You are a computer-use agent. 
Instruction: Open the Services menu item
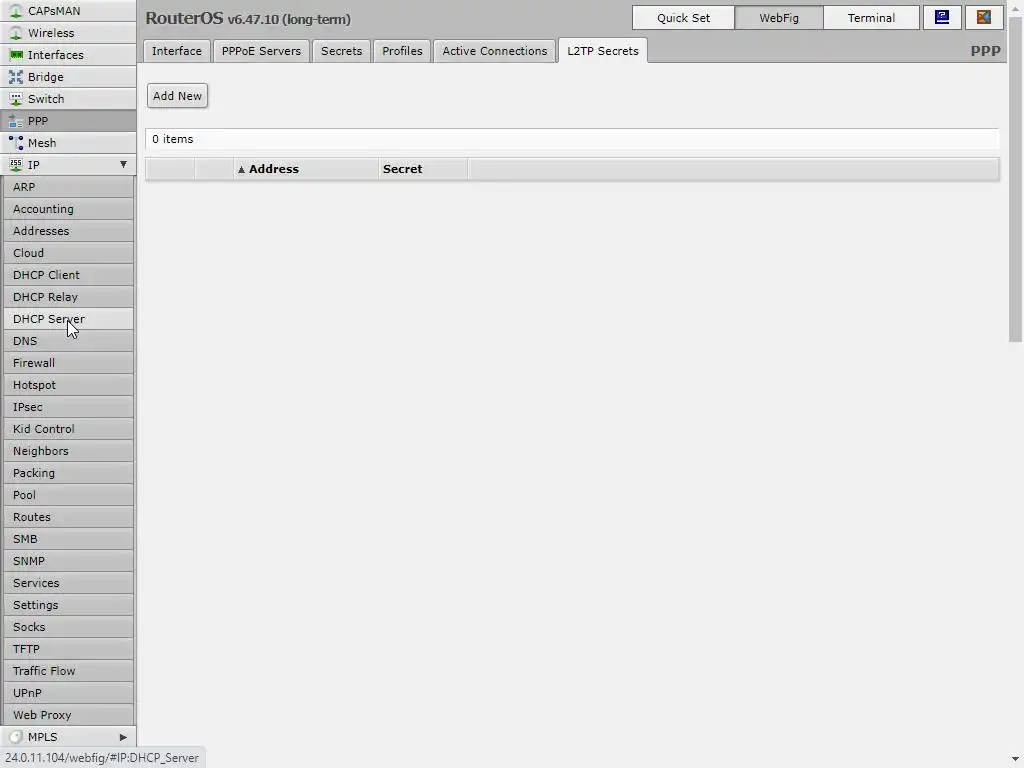tap(69, 583)
